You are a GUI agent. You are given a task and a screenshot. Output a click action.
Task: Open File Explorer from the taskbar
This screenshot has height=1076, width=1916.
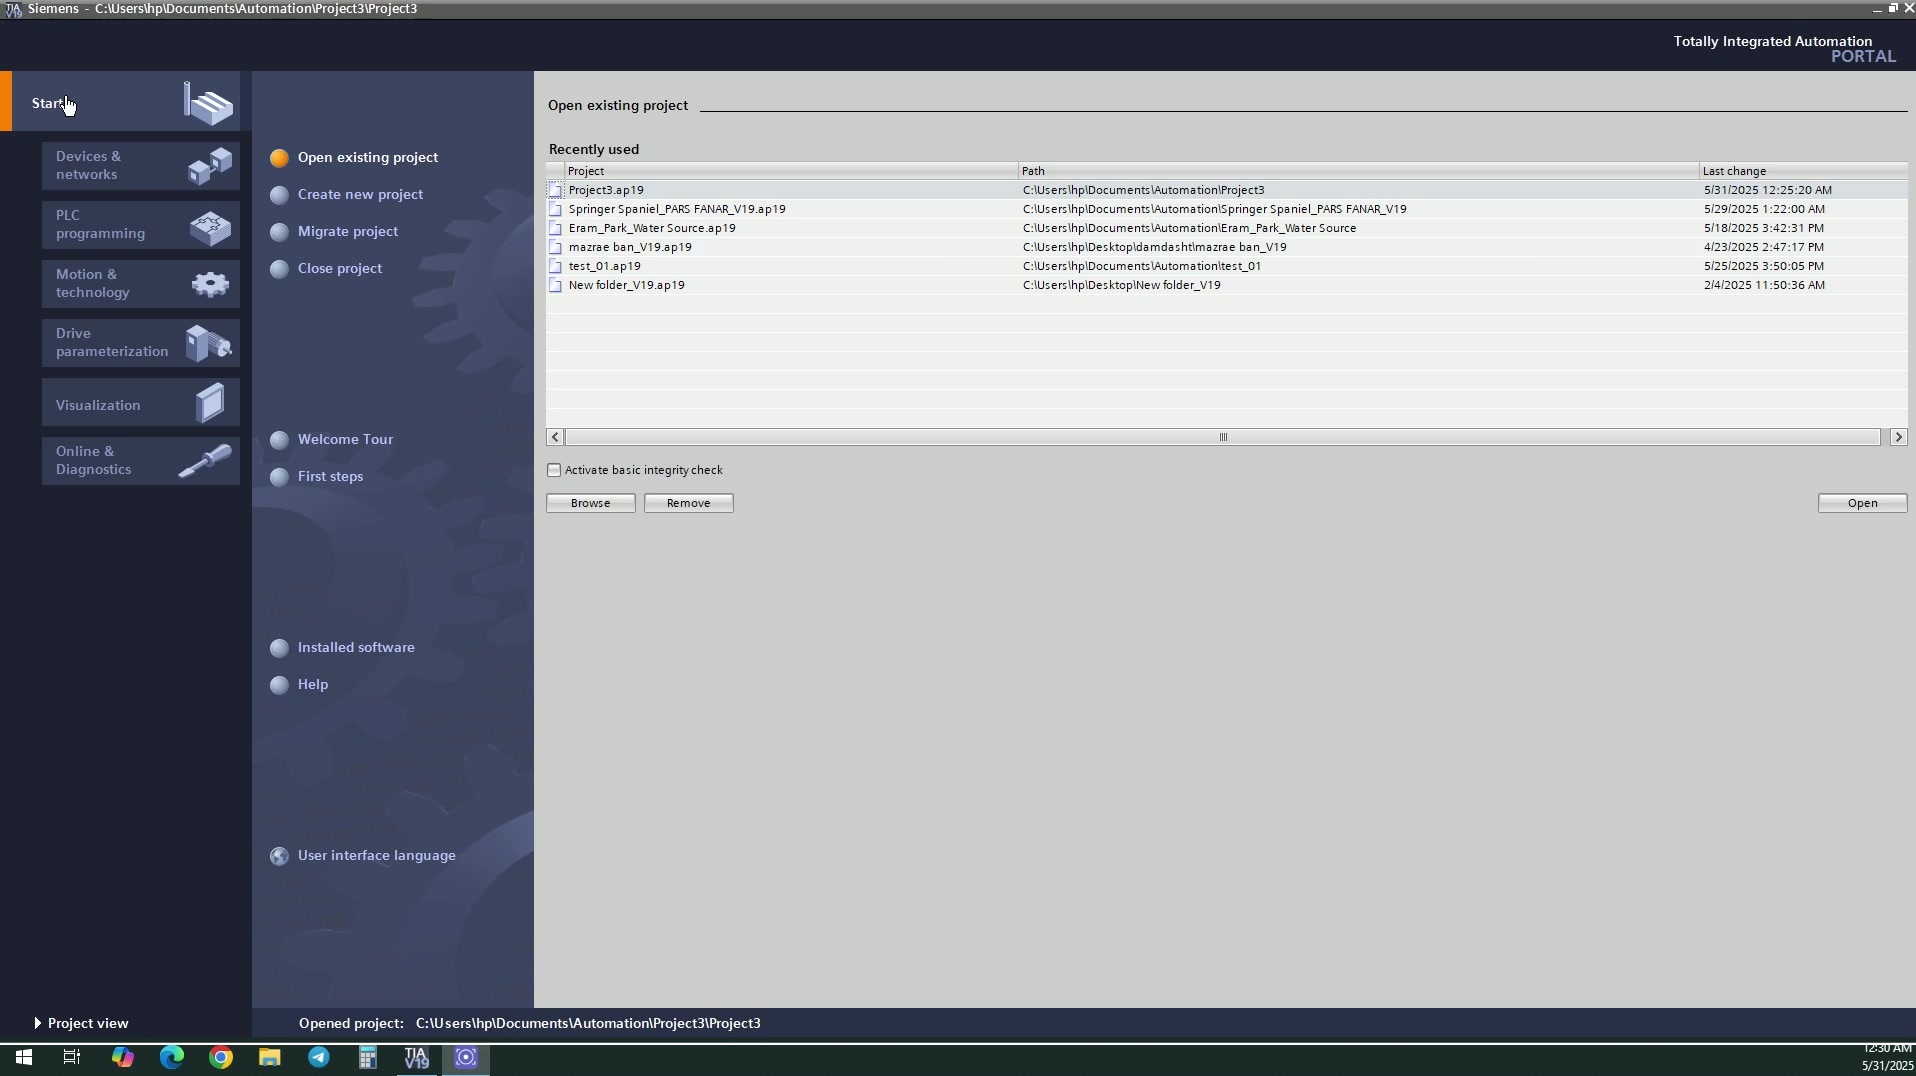coord(270,1057)
